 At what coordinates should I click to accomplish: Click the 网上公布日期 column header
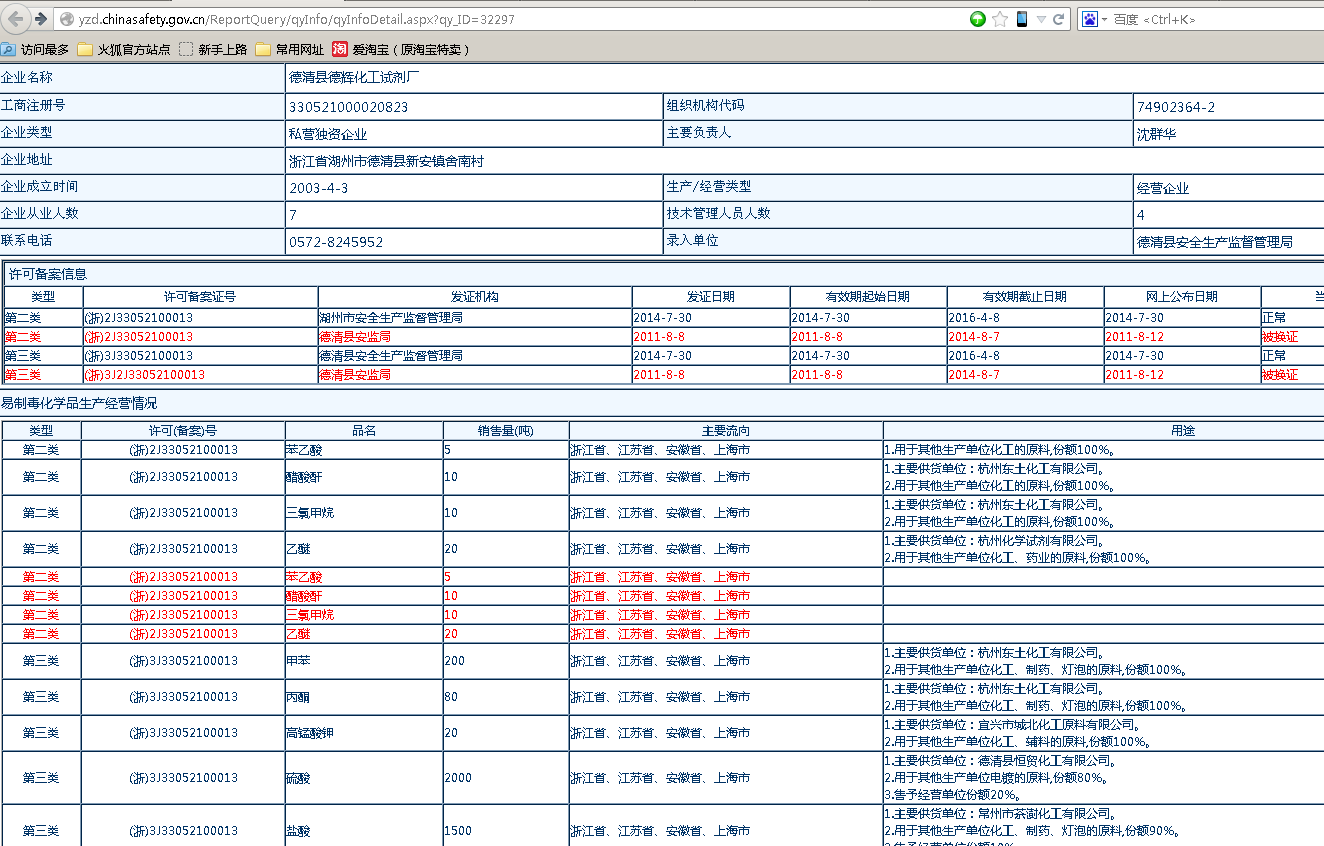(1182, 297)
